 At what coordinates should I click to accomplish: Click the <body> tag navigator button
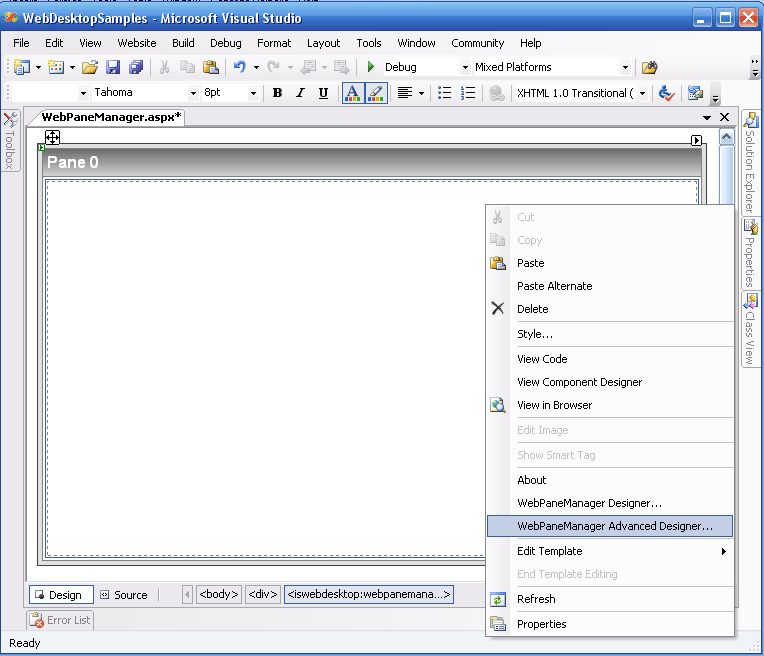(219, 595)
